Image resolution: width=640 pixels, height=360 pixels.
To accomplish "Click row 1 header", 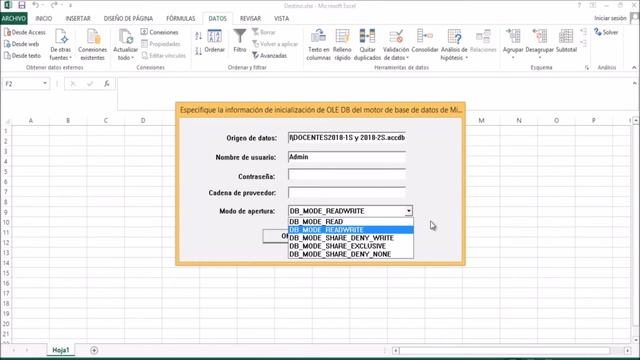I will click(6, 131).
